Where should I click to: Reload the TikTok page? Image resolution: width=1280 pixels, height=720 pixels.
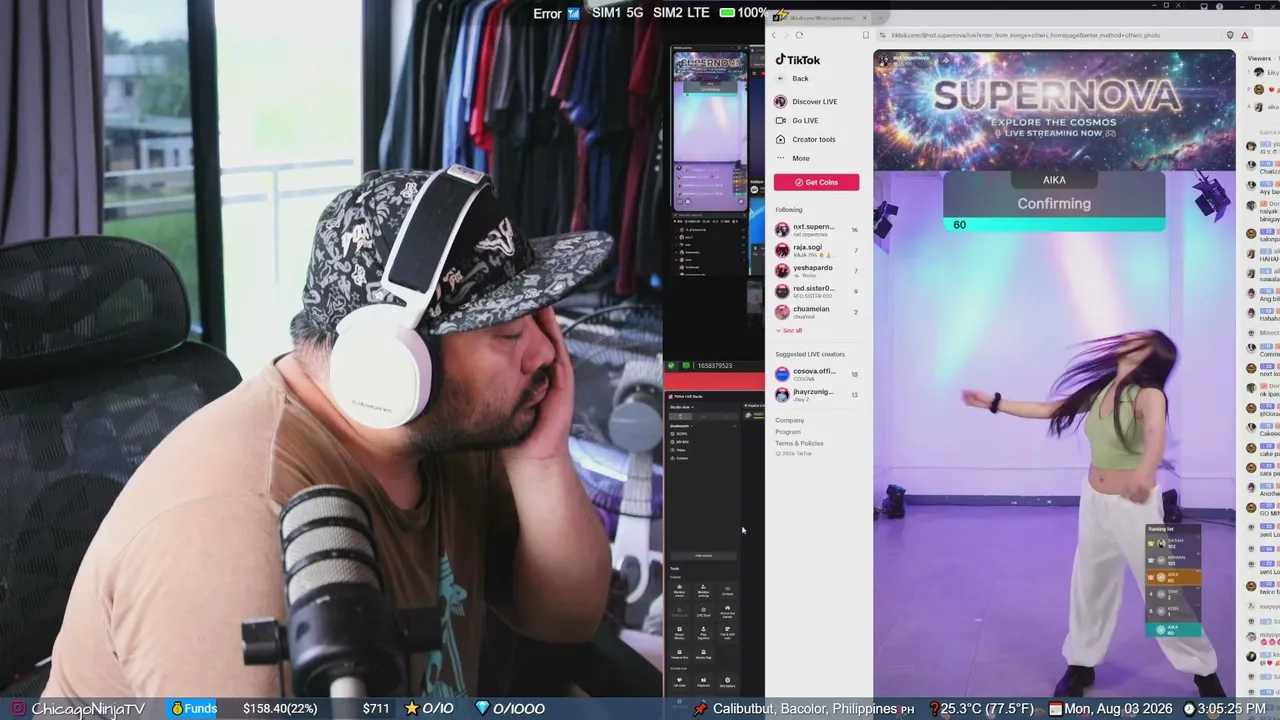pyautogui.click(x=799, y=35)
